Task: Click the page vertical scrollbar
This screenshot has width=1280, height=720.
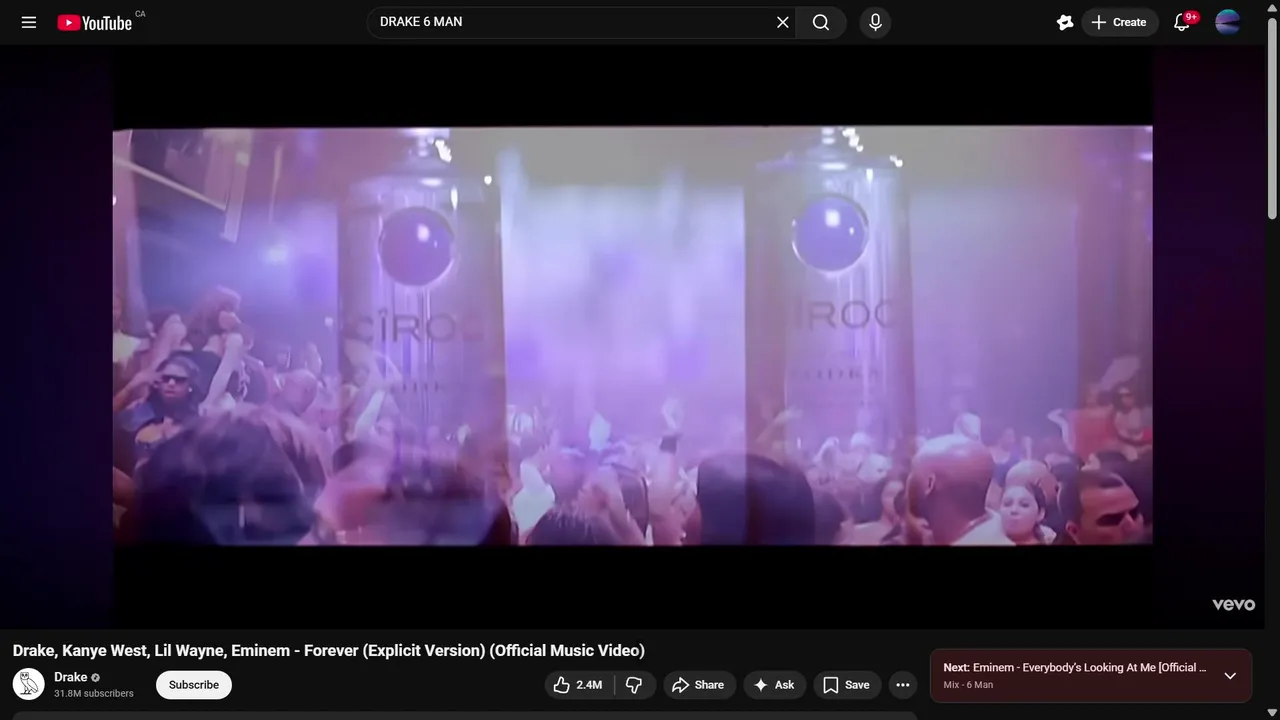Action: coord(1273,118)
